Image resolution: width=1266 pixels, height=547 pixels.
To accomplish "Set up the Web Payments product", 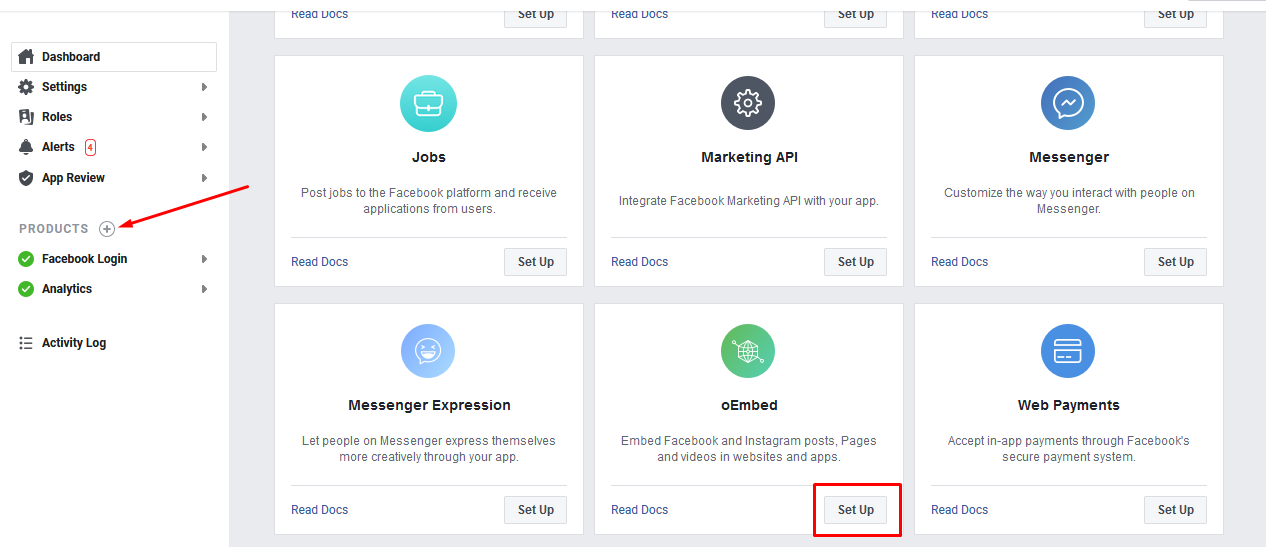I will tap(1176, 510).
